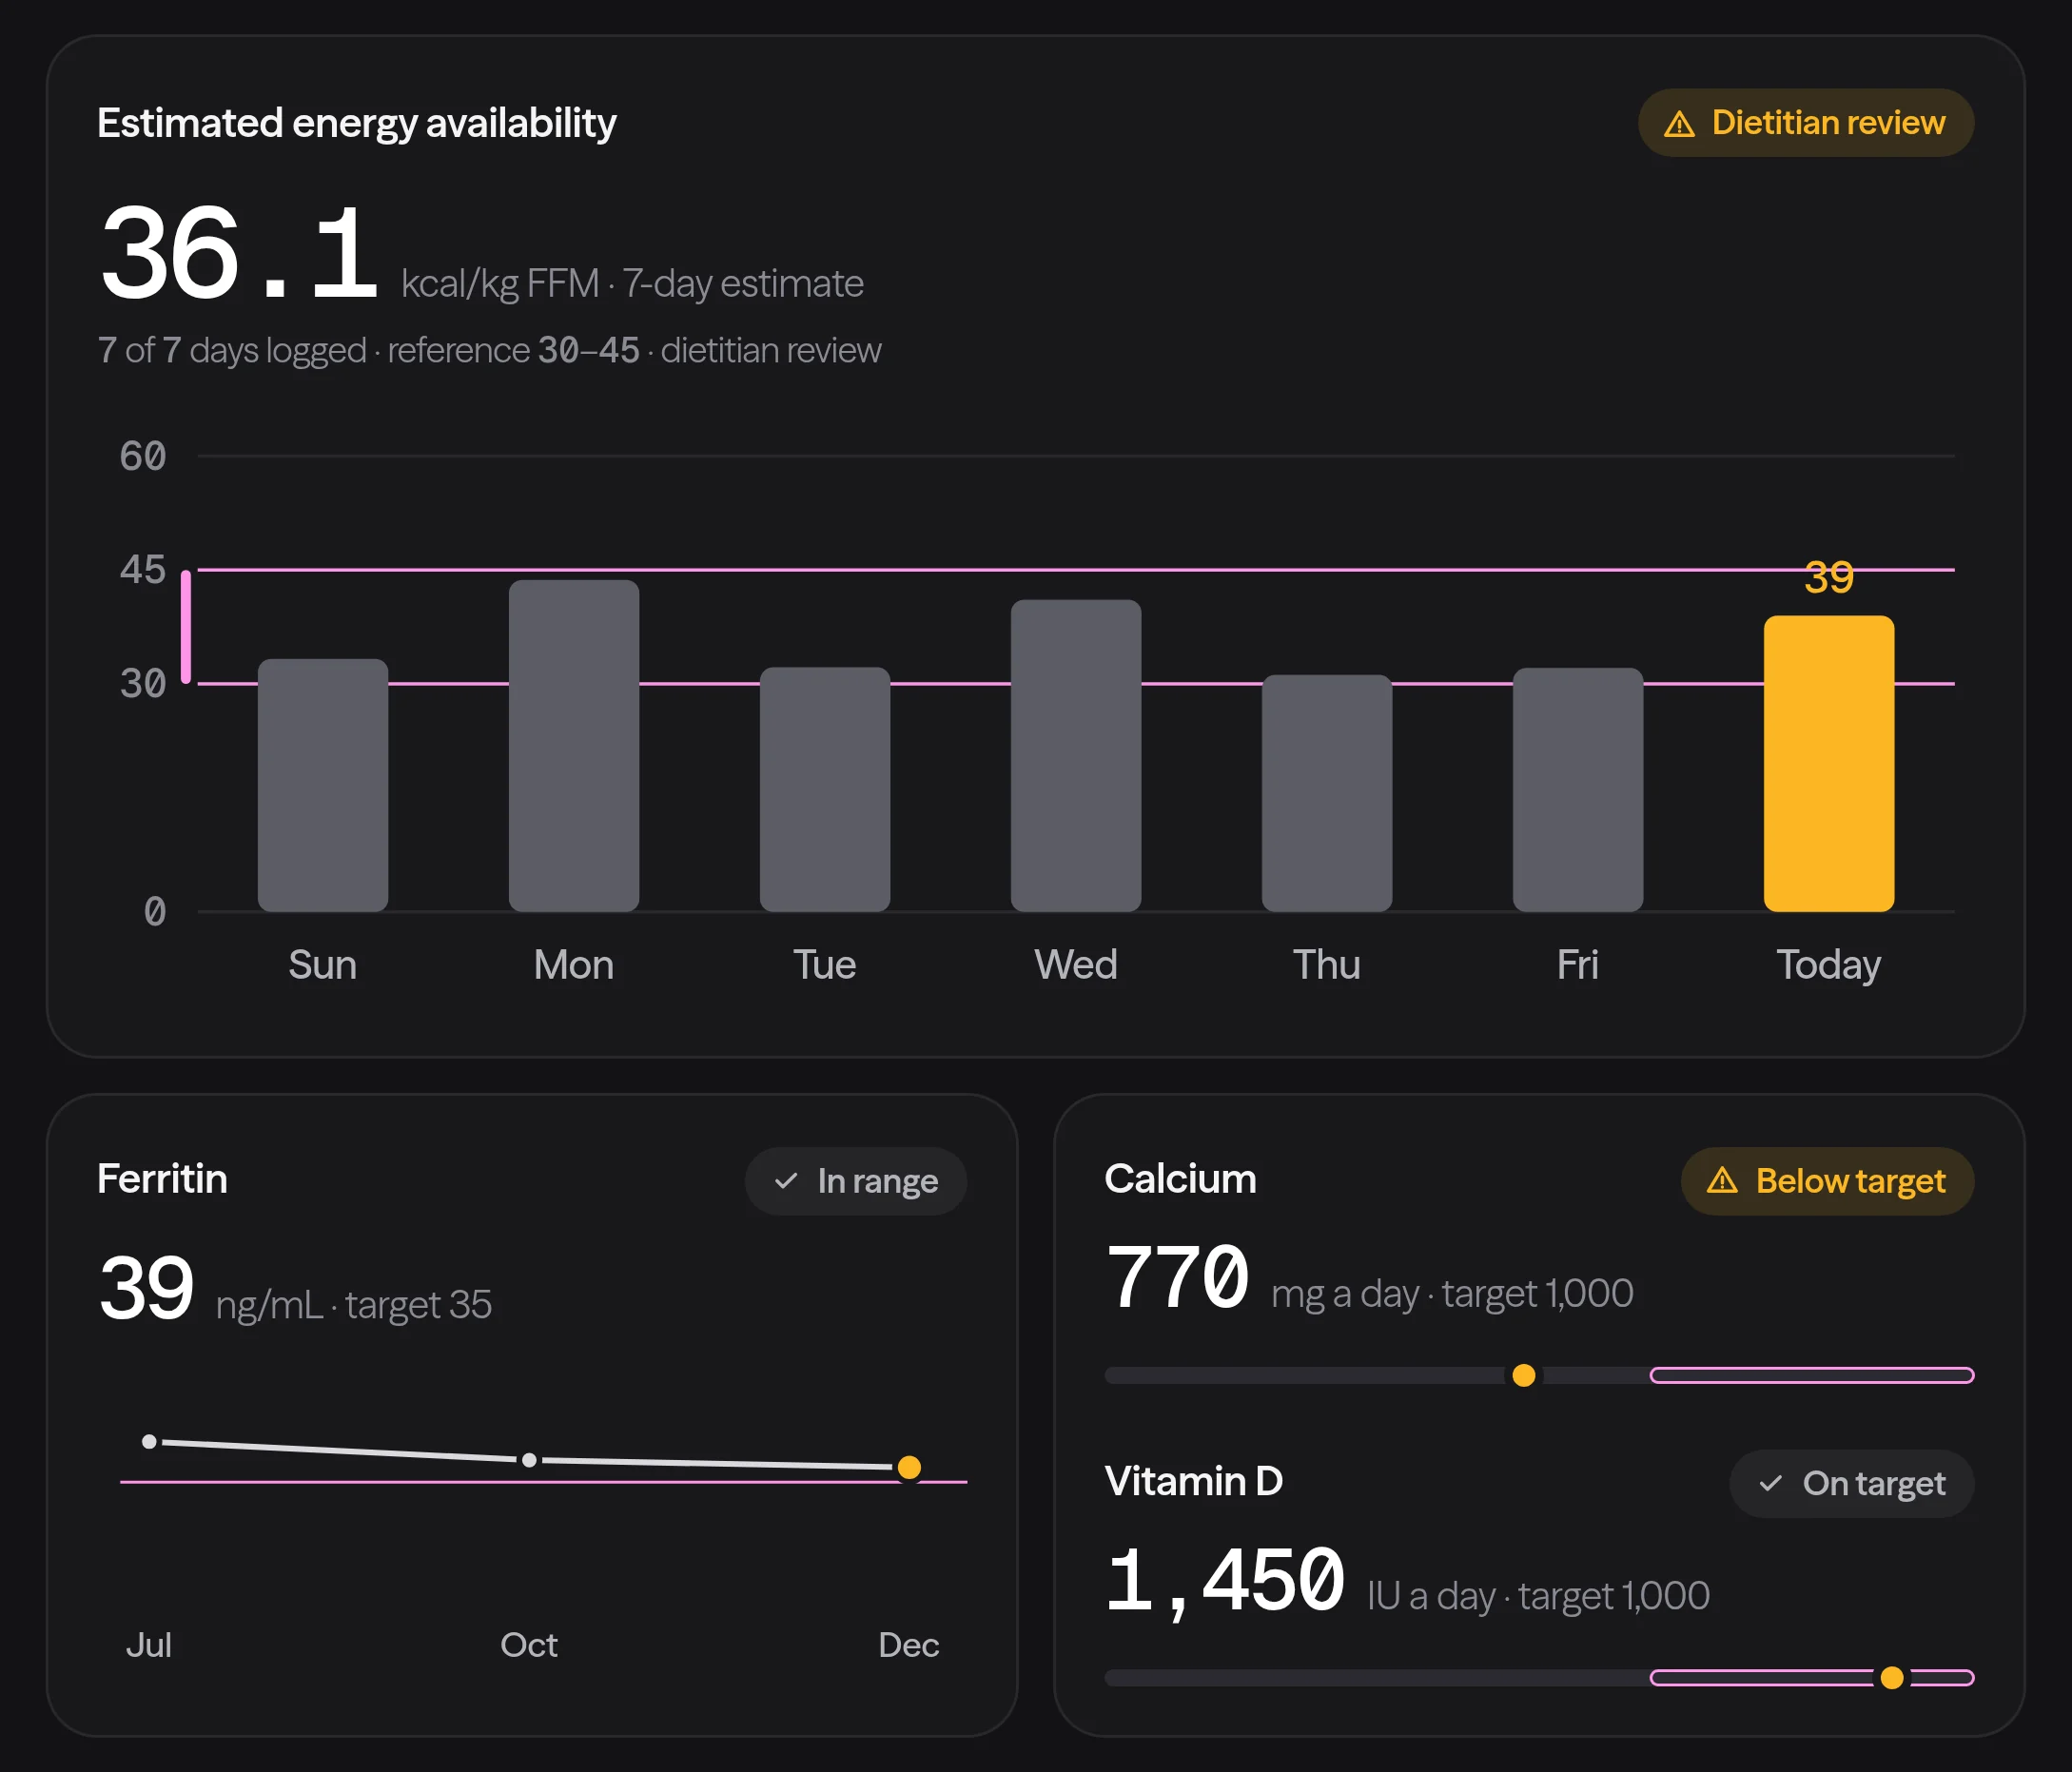Select the Fri bar in the chart
This screenshot has width=2072, height=1772.
(1578, 790)
